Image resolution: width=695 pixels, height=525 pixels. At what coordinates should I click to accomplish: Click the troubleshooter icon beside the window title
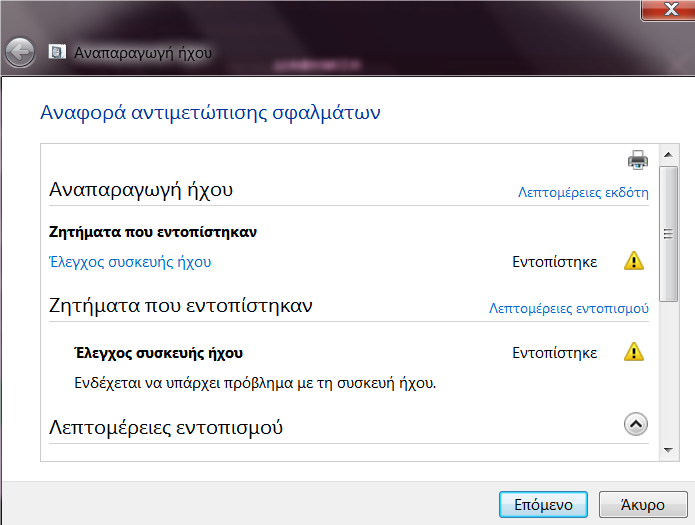point(57,52)
